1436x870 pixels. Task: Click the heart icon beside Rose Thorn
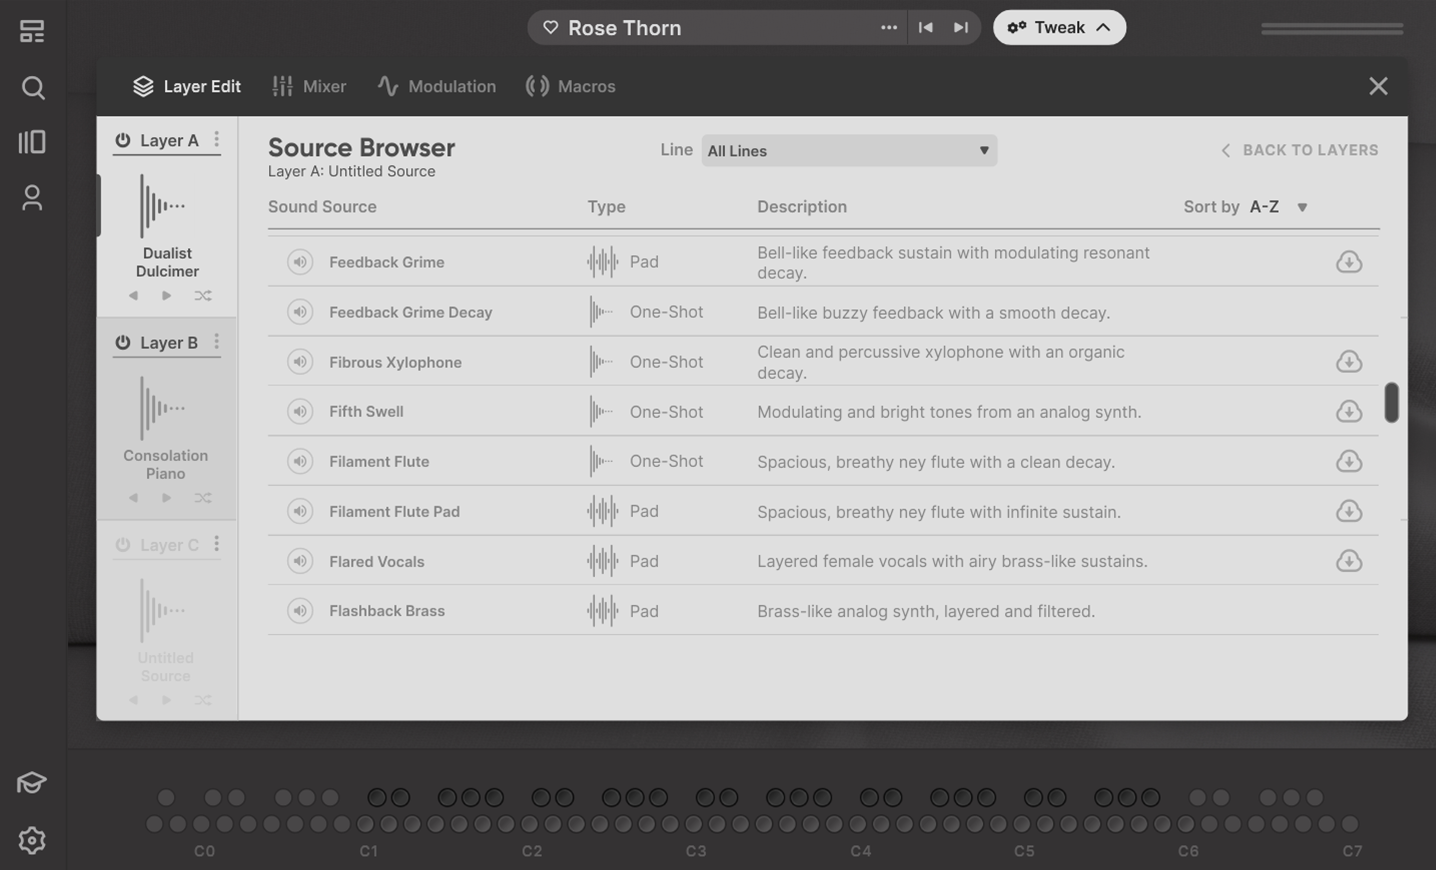550,28
